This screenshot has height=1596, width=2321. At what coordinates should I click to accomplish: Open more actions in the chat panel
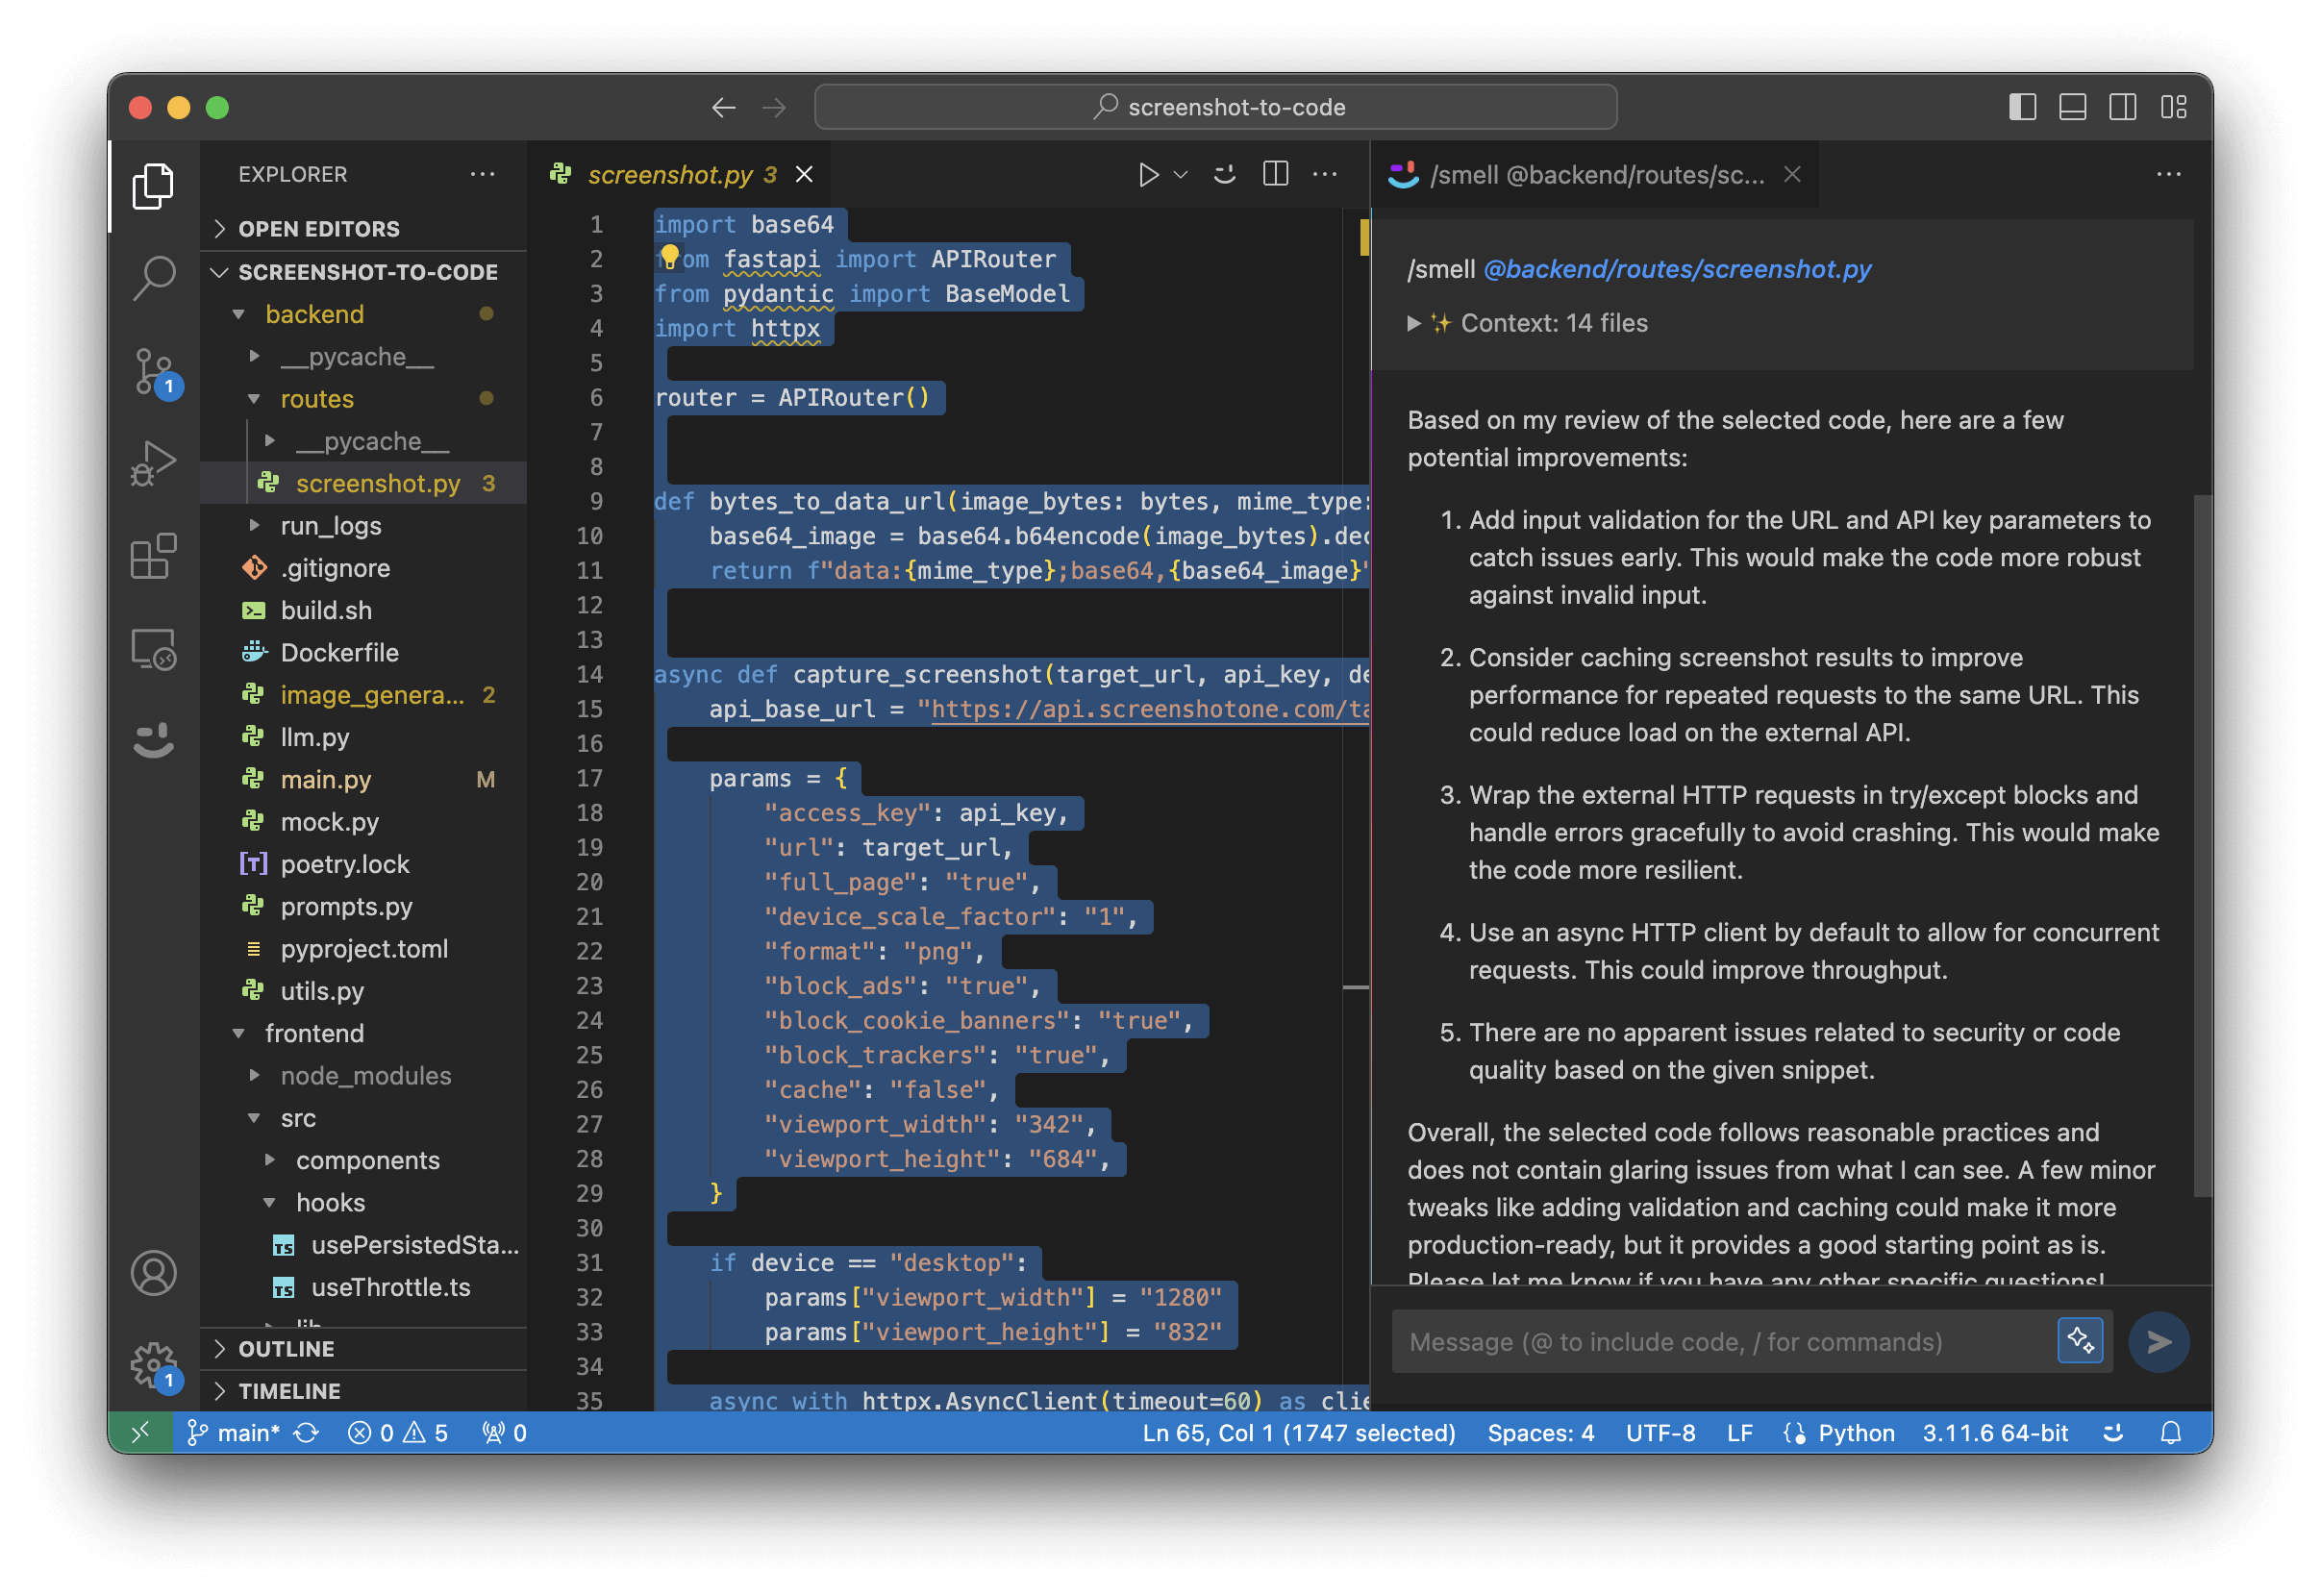click(2169, 174)
